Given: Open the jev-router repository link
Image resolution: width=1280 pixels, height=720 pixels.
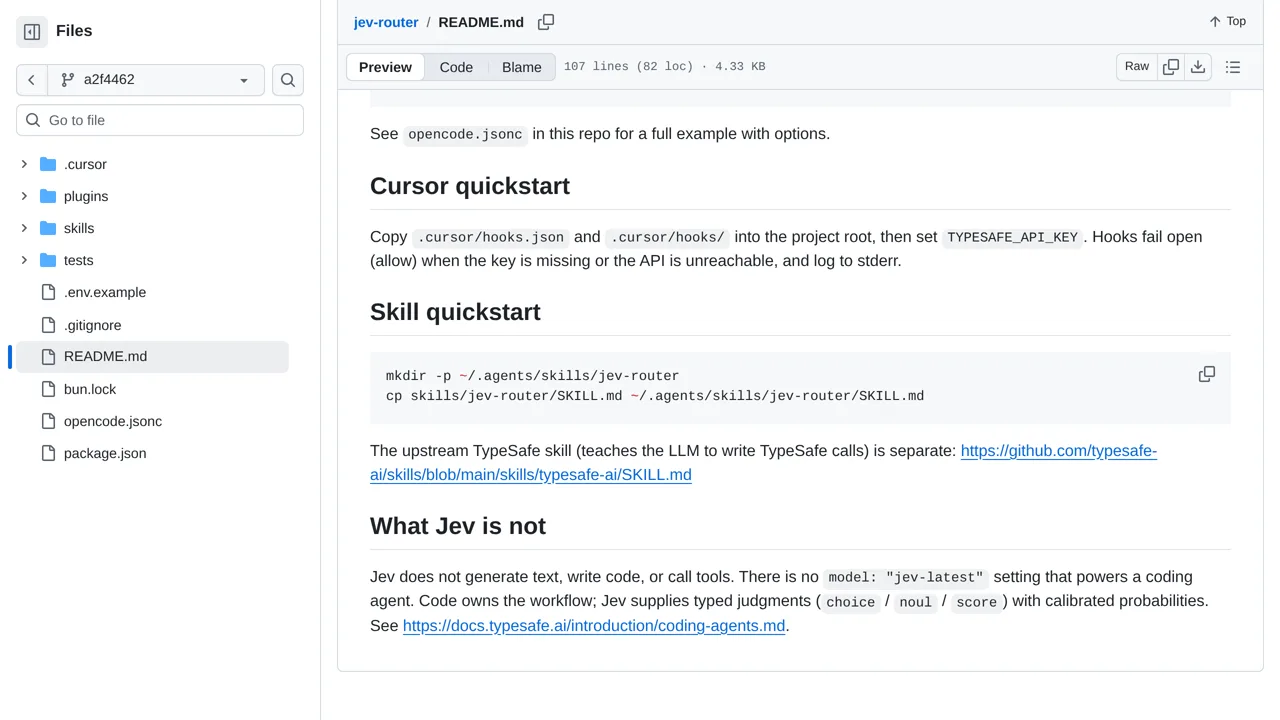Looking at the screenshot, I should coord(386,22).
